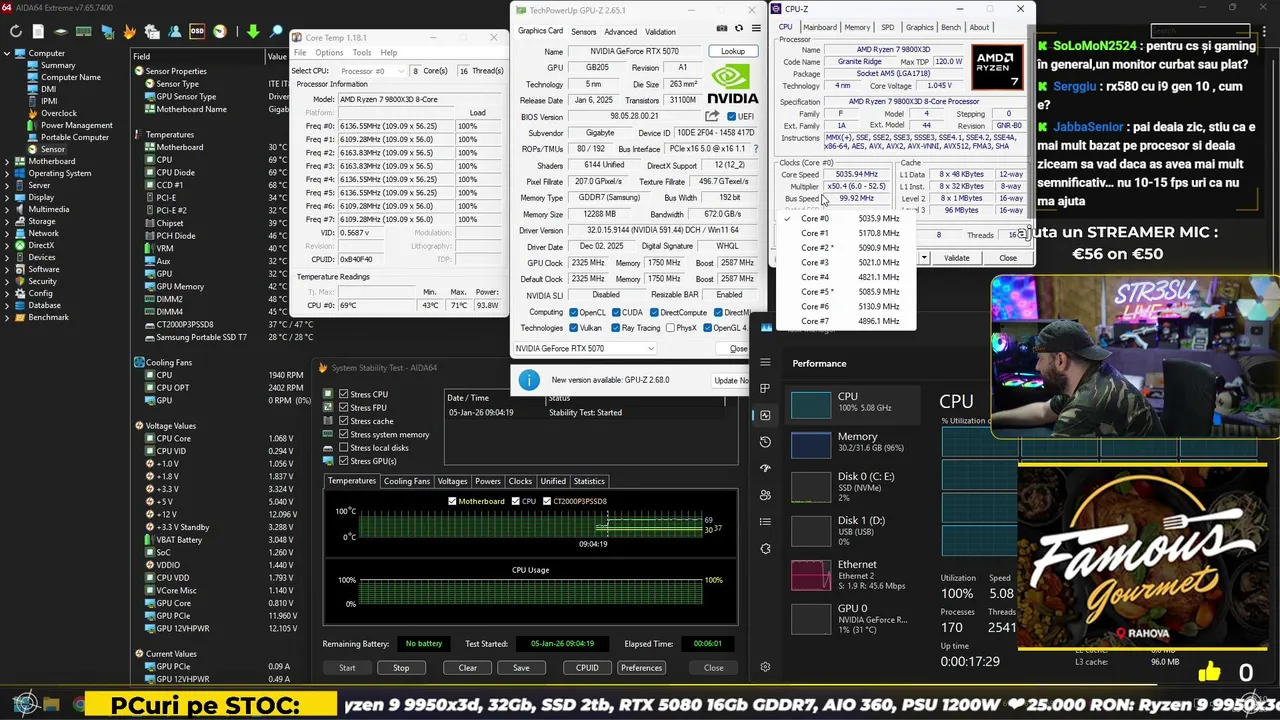Select the Ethernet performance graph thumbnail
1280x720 pixels.
click(x=811, y=575)
